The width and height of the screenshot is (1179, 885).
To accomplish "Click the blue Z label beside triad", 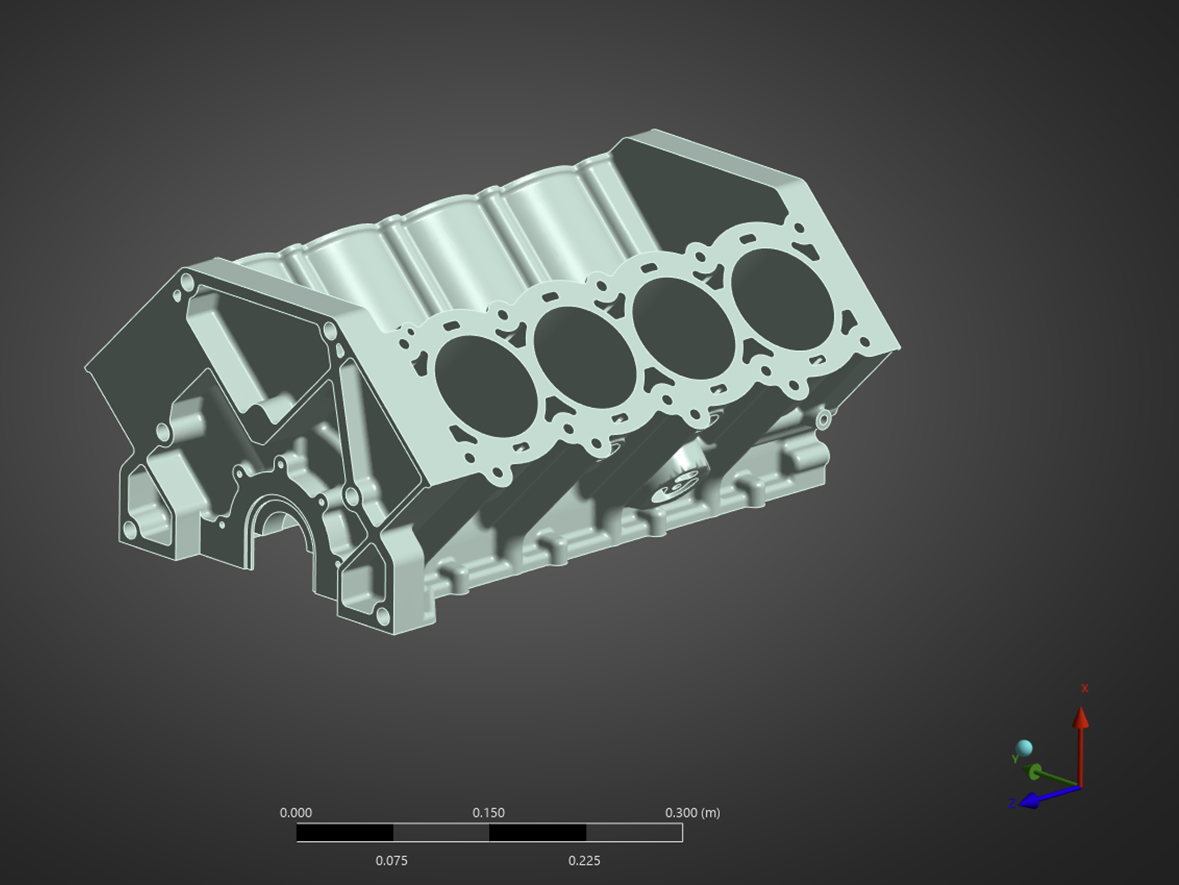I will tap(1011, 804).
